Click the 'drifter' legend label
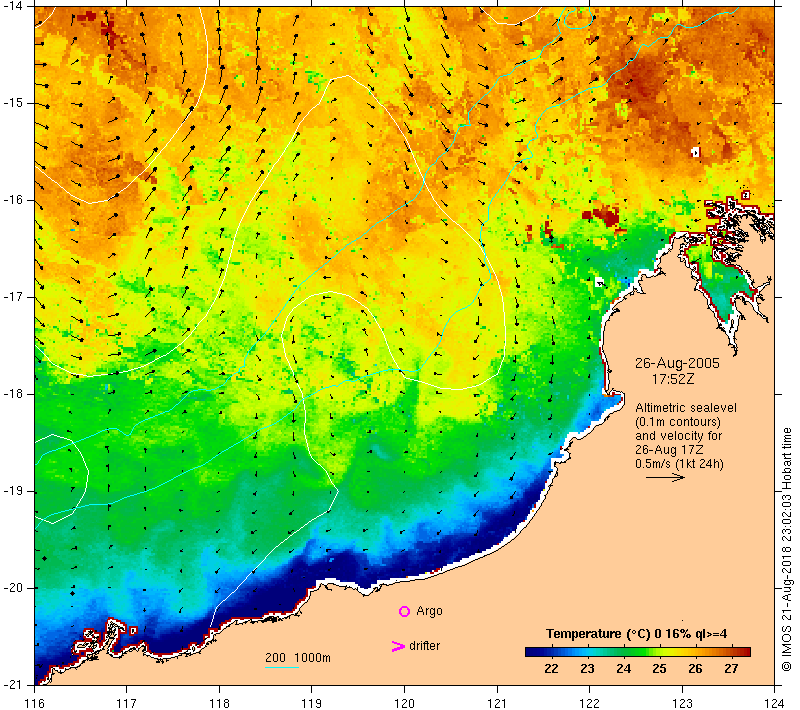 (424, 646)
